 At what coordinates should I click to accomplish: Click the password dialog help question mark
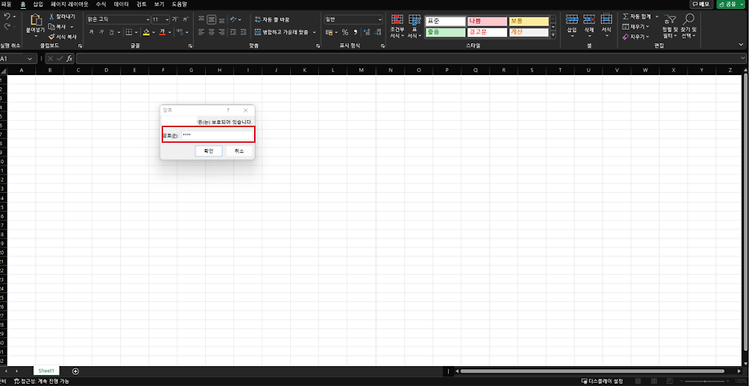pyautogui.click(x=228, y=110)
